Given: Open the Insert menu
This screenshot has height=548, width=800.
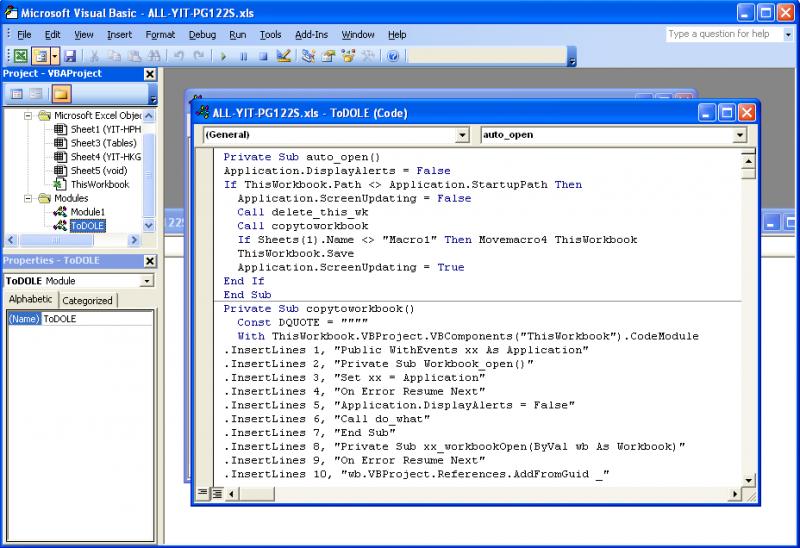Looking at the screenshot, I should pos(119,35).
